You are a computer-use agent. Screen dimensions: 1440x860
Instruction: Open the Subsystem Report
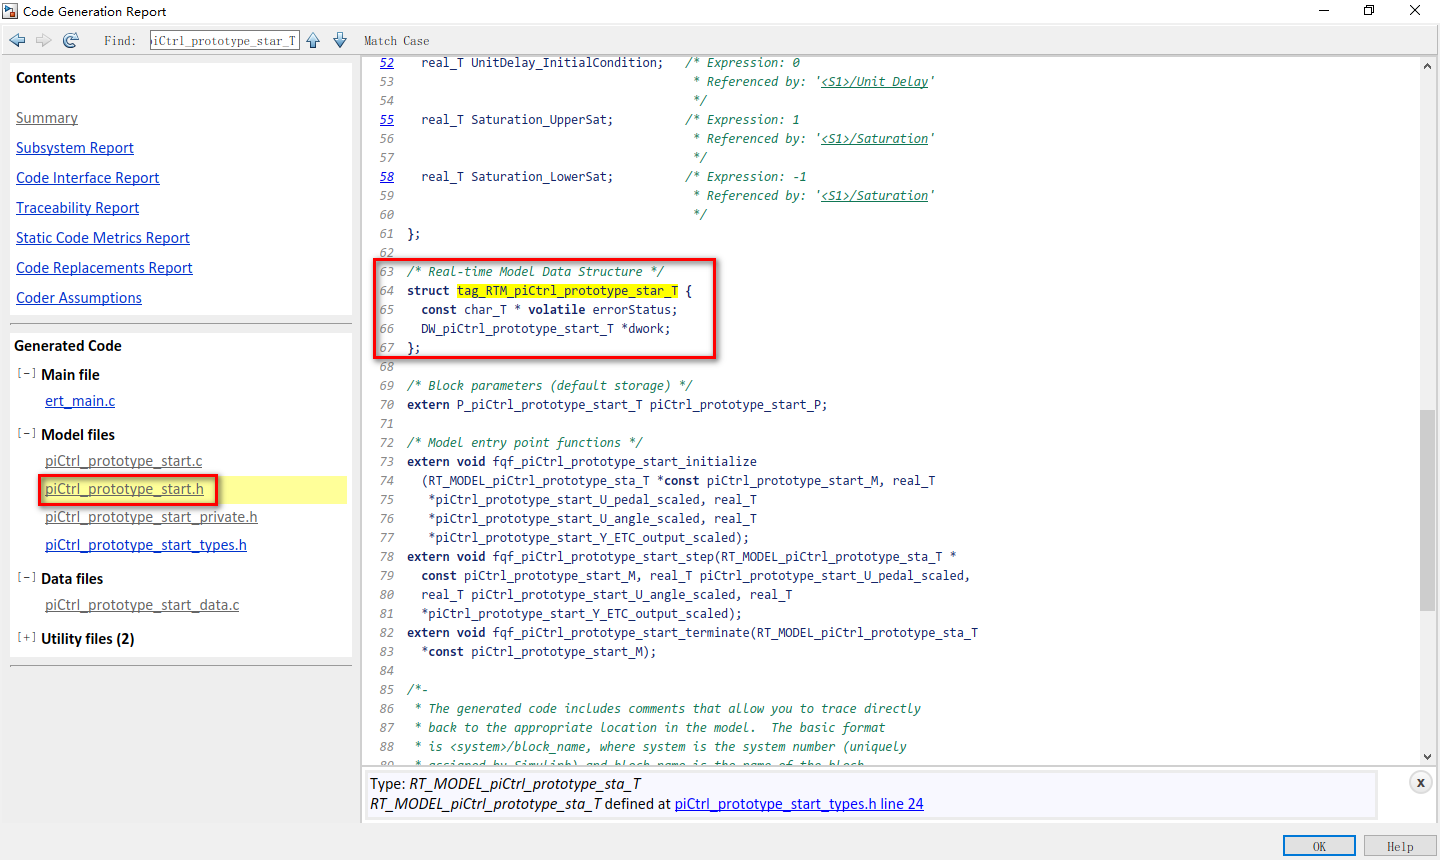pyautogui.click(x=75, y=148)
